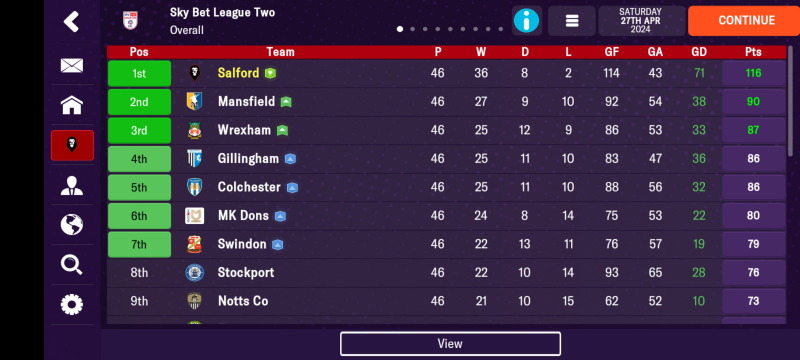Open the manager profile icon
The width and height of the screenshot is (800, 360).
[x=72, y=186]
